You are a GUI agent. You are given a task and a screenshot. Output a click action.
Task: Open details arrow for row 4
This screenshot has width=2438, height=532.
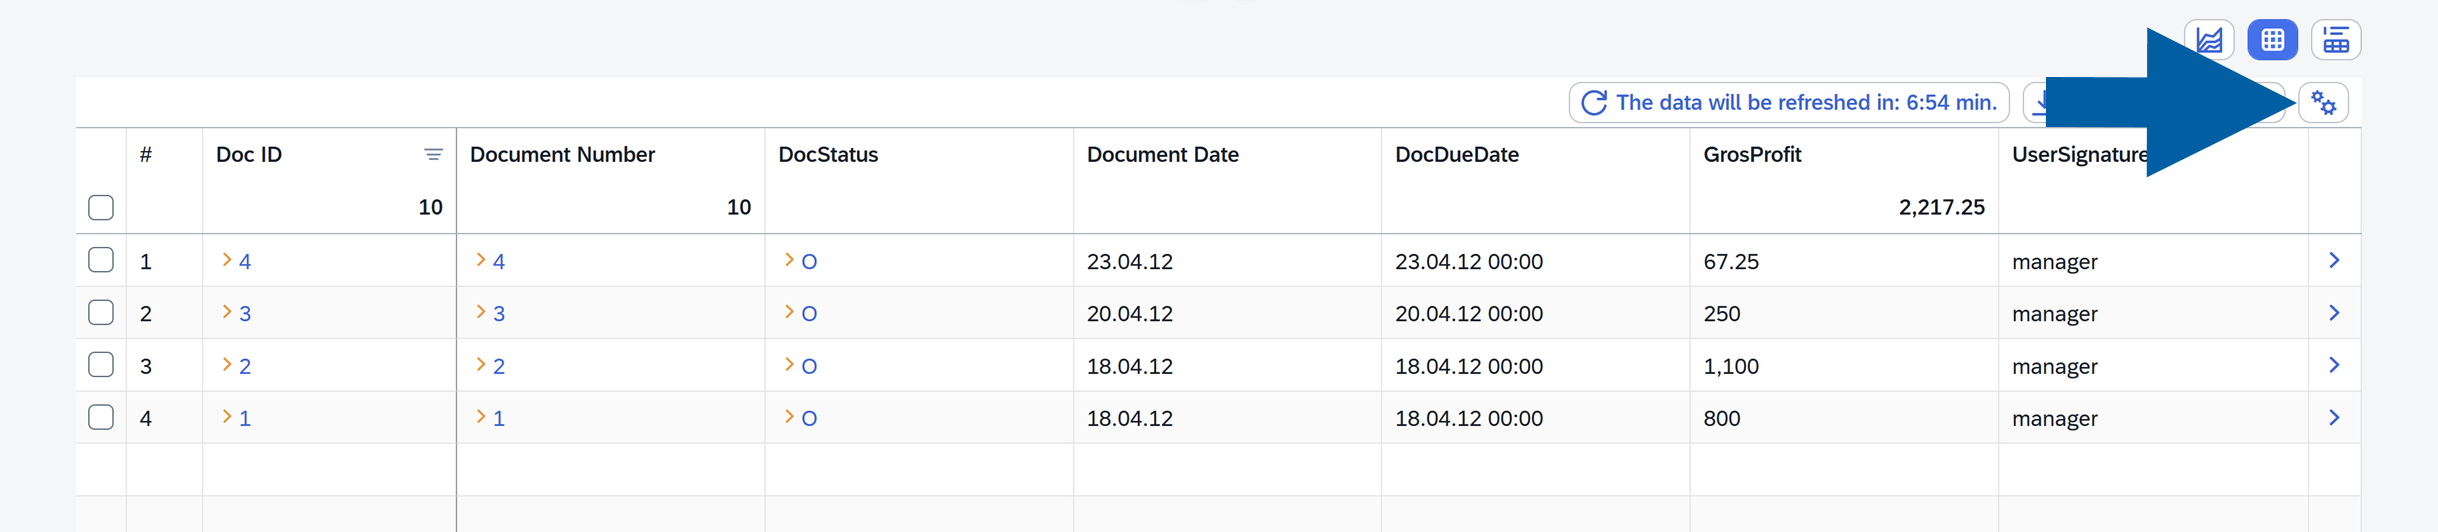[2334, 418]
